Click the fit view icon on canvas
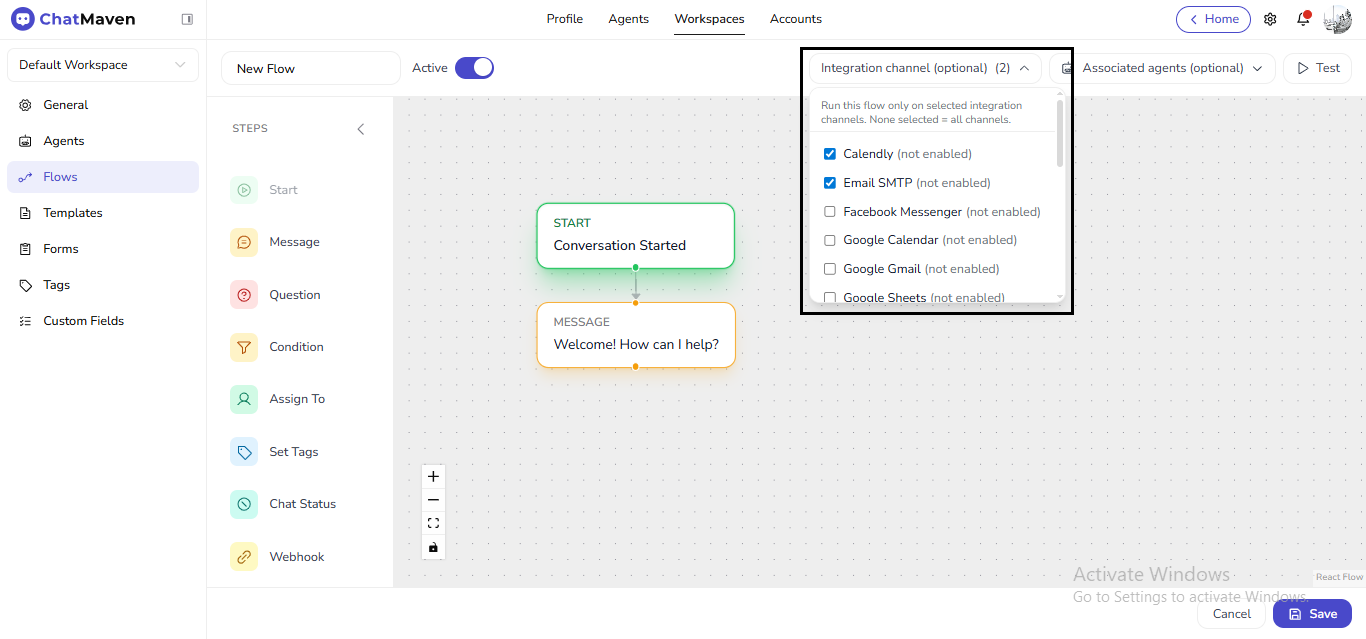1366x639 pixels. [x=433, y=522]
